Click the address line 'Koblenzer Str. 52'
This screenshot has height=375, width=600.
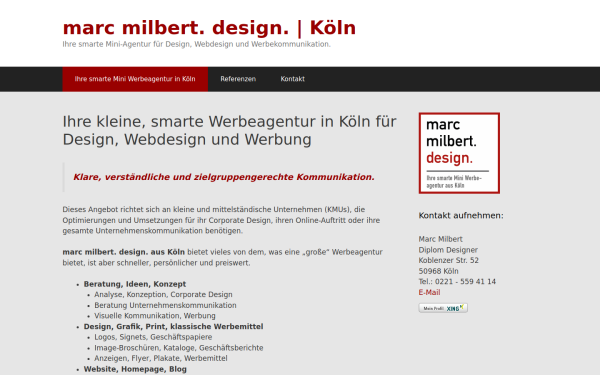[448, 261]
